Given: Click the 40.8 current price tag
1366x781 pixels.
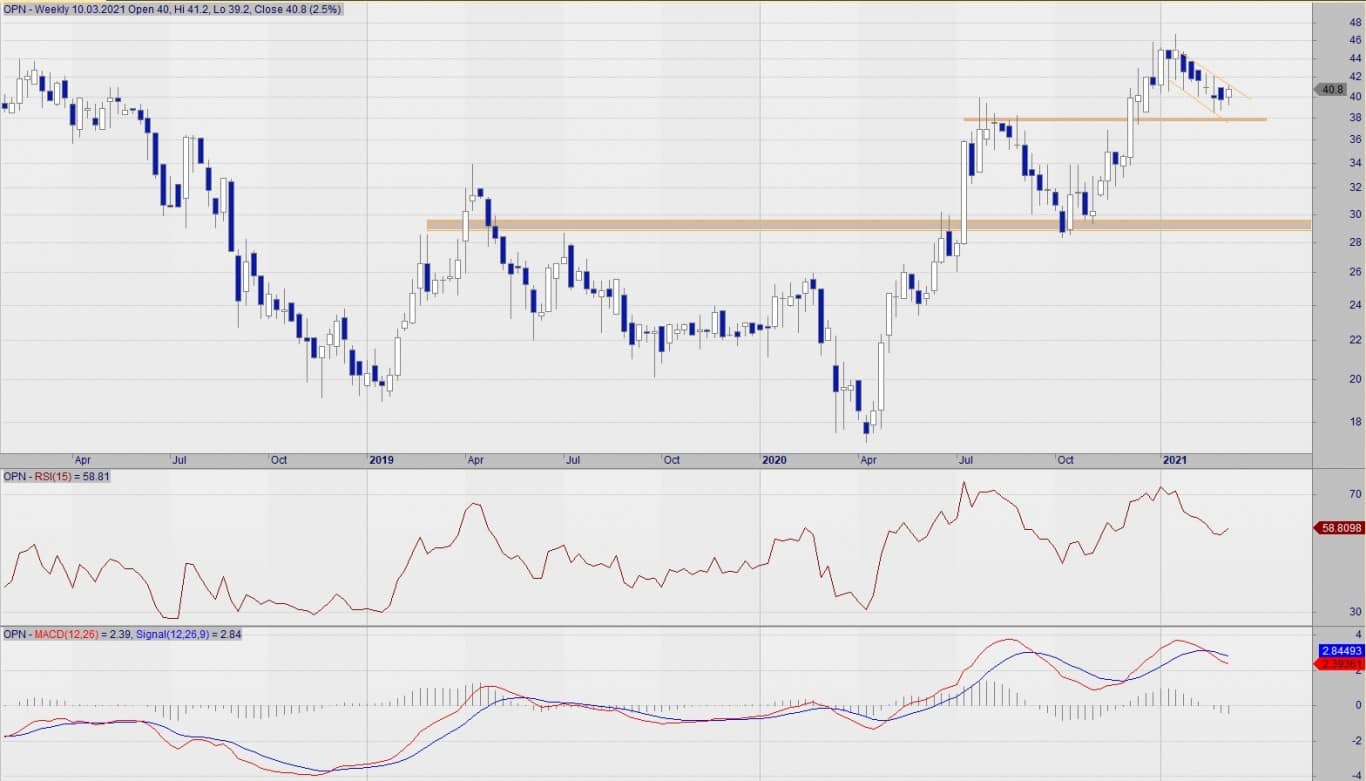Looking at the screenshot, I should (1331, 89).
